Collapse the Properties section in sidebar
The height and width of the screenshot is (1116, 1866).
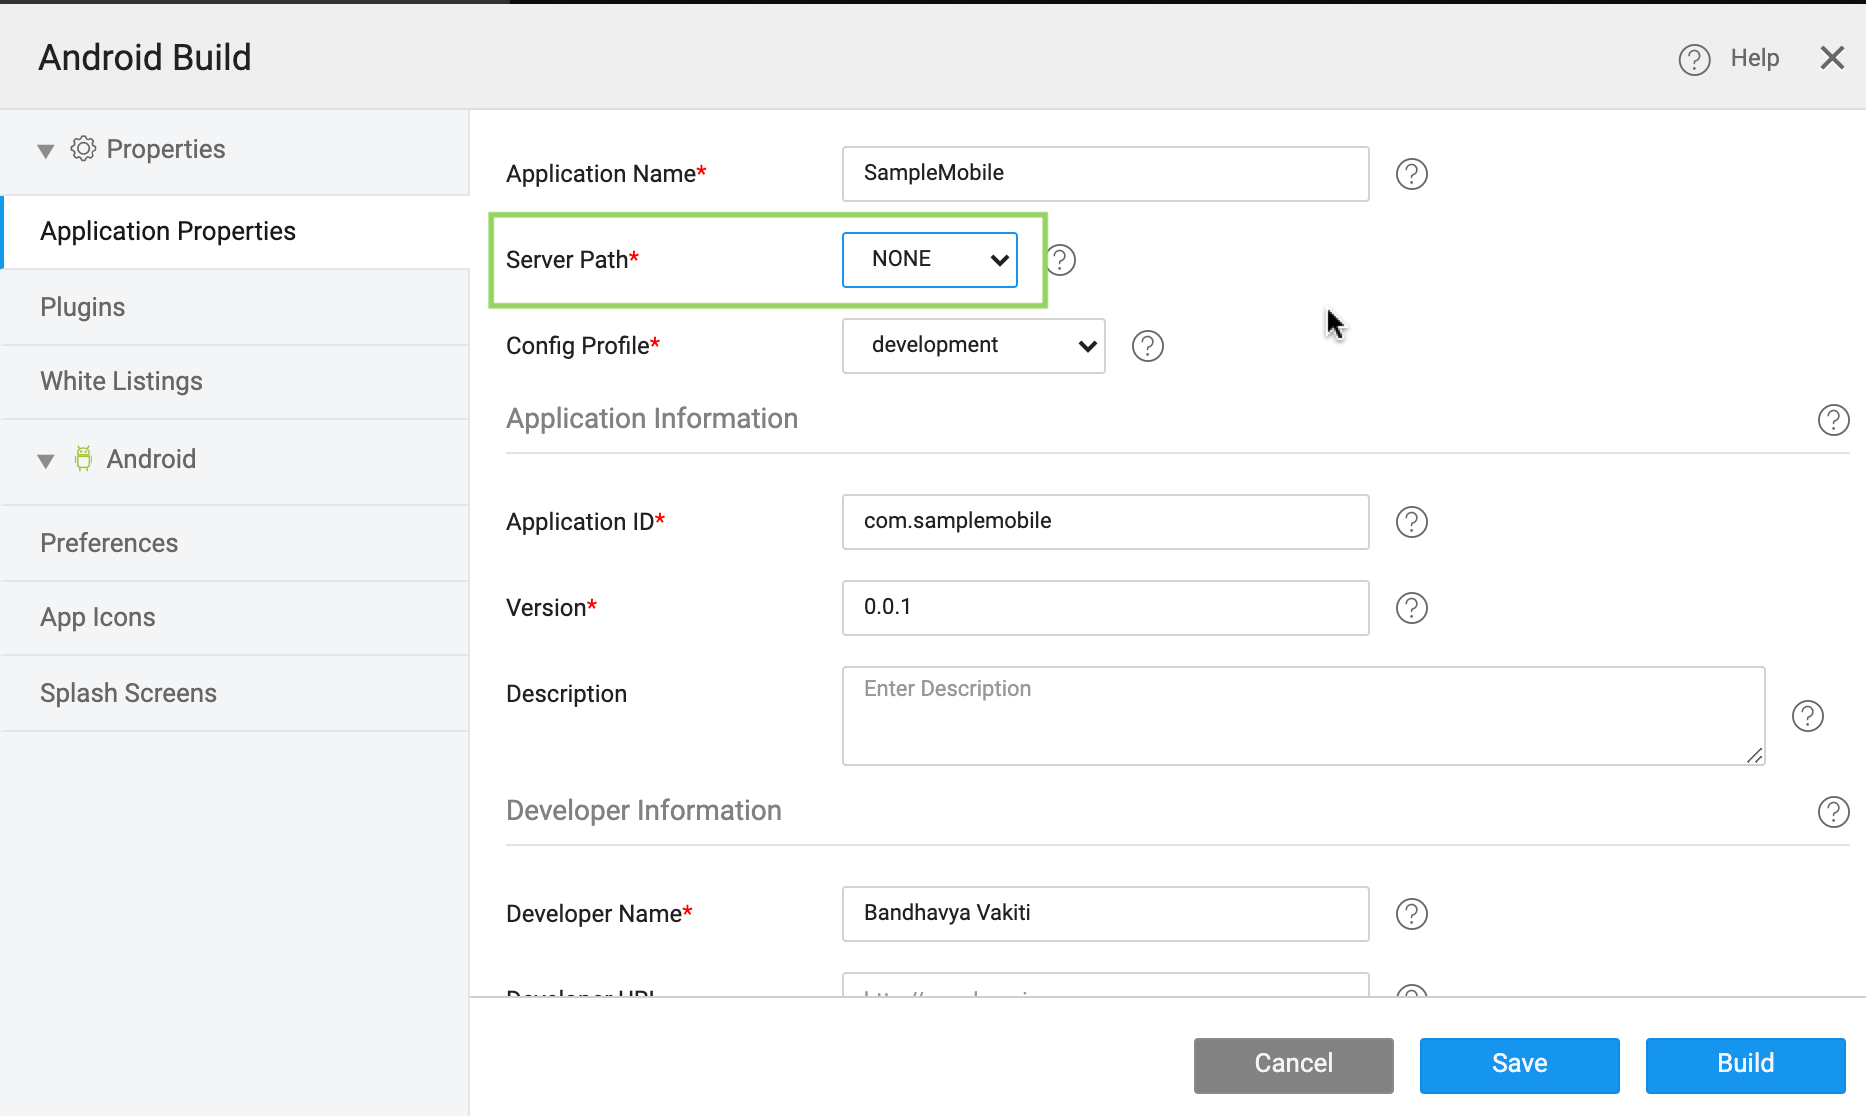coord(45,149)
